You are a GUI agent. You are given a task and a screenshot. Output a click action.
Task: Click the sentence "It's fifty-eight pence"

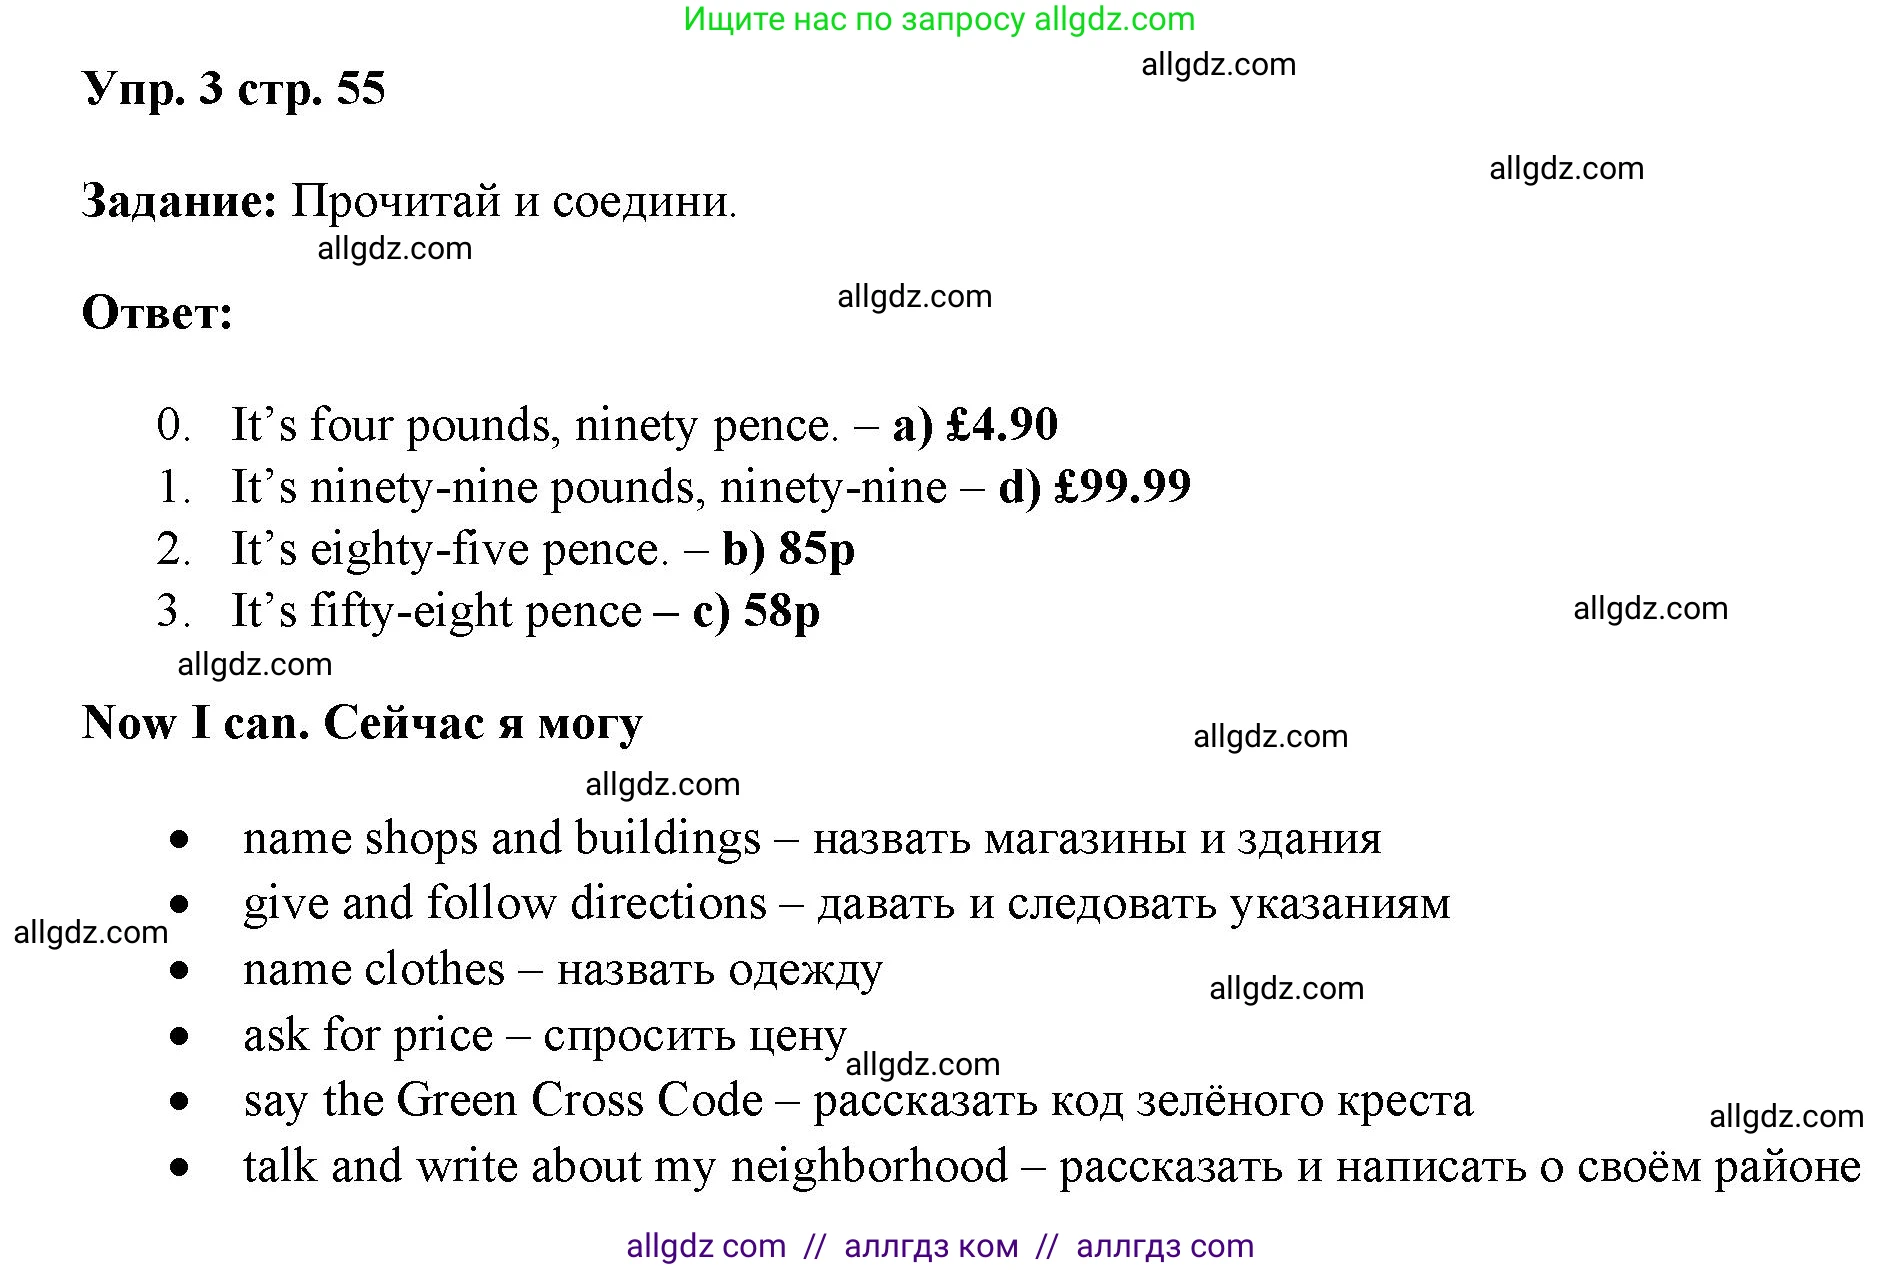point(436,611)
